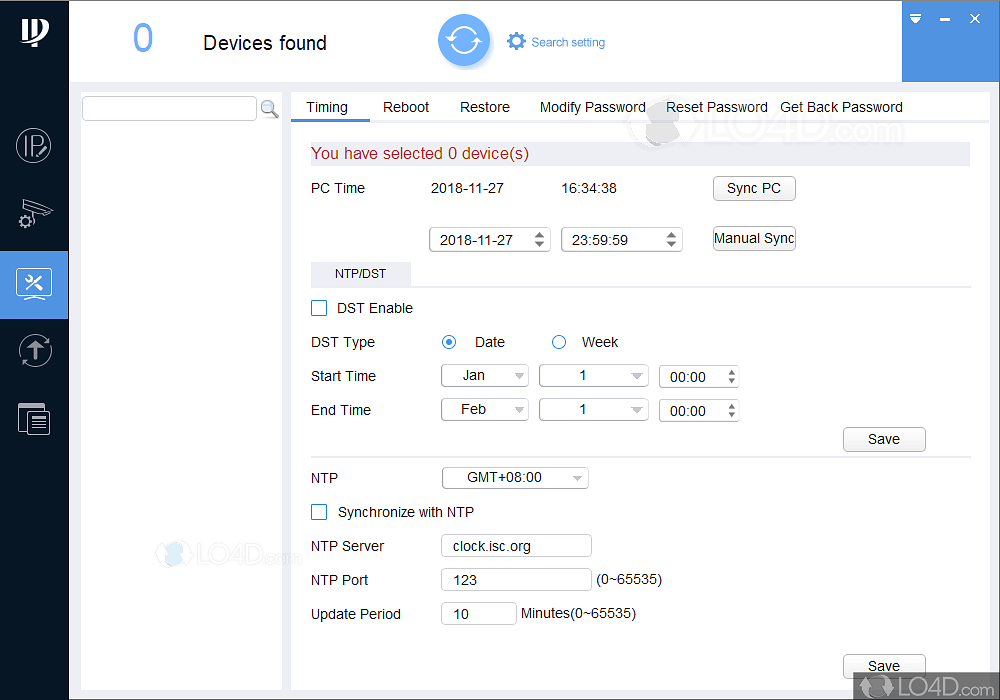
Task: Switch to the Reboot tab
Action: [x=406, y=107]
